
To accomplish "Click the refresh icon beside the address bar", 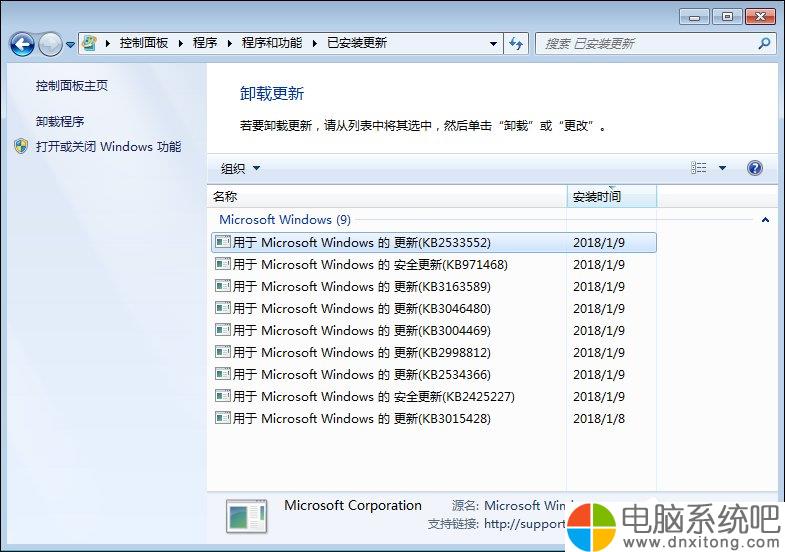I will pos(516,44).
